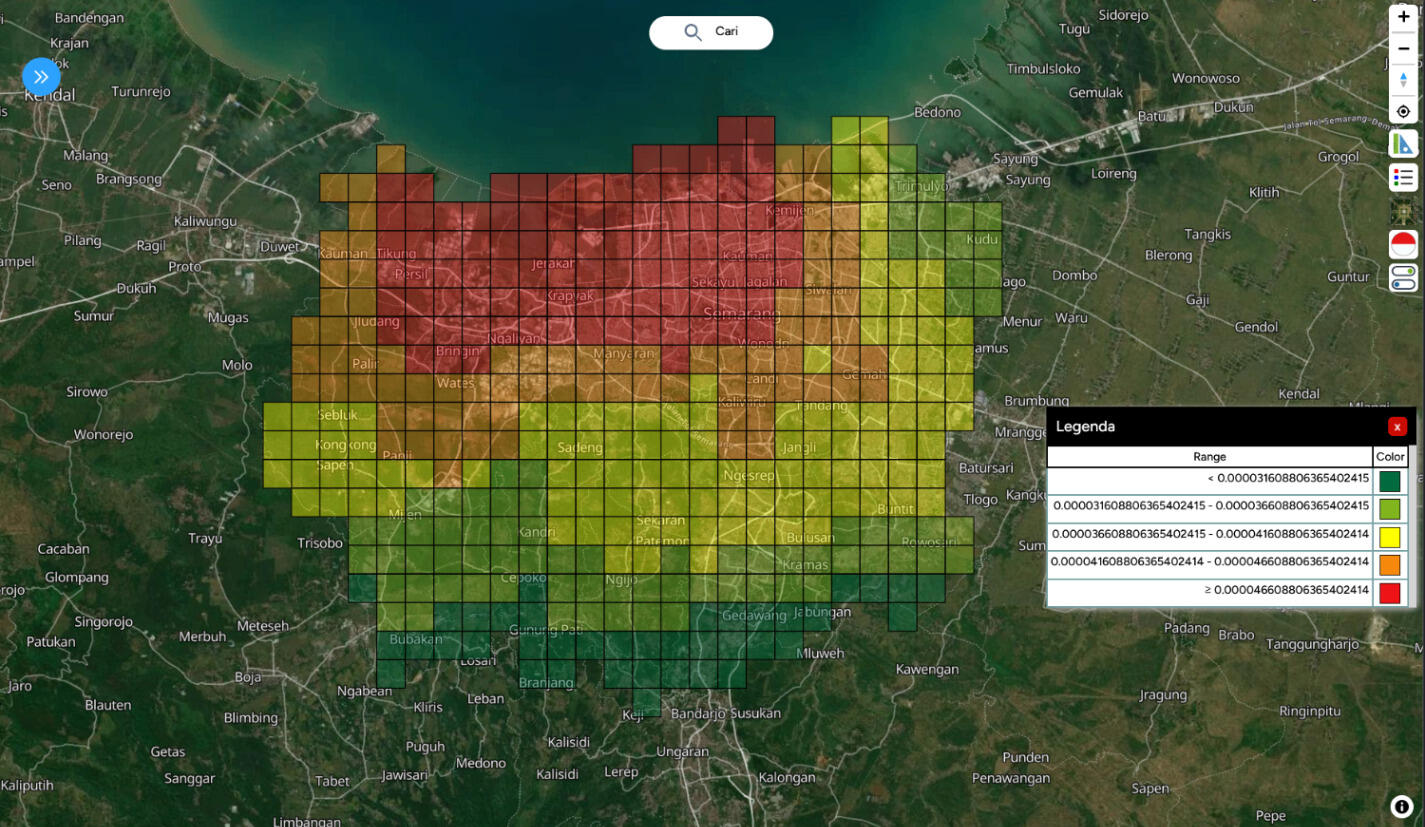Reset map compass orientation to north
1425x827 pixels.
coord(1403,80)
